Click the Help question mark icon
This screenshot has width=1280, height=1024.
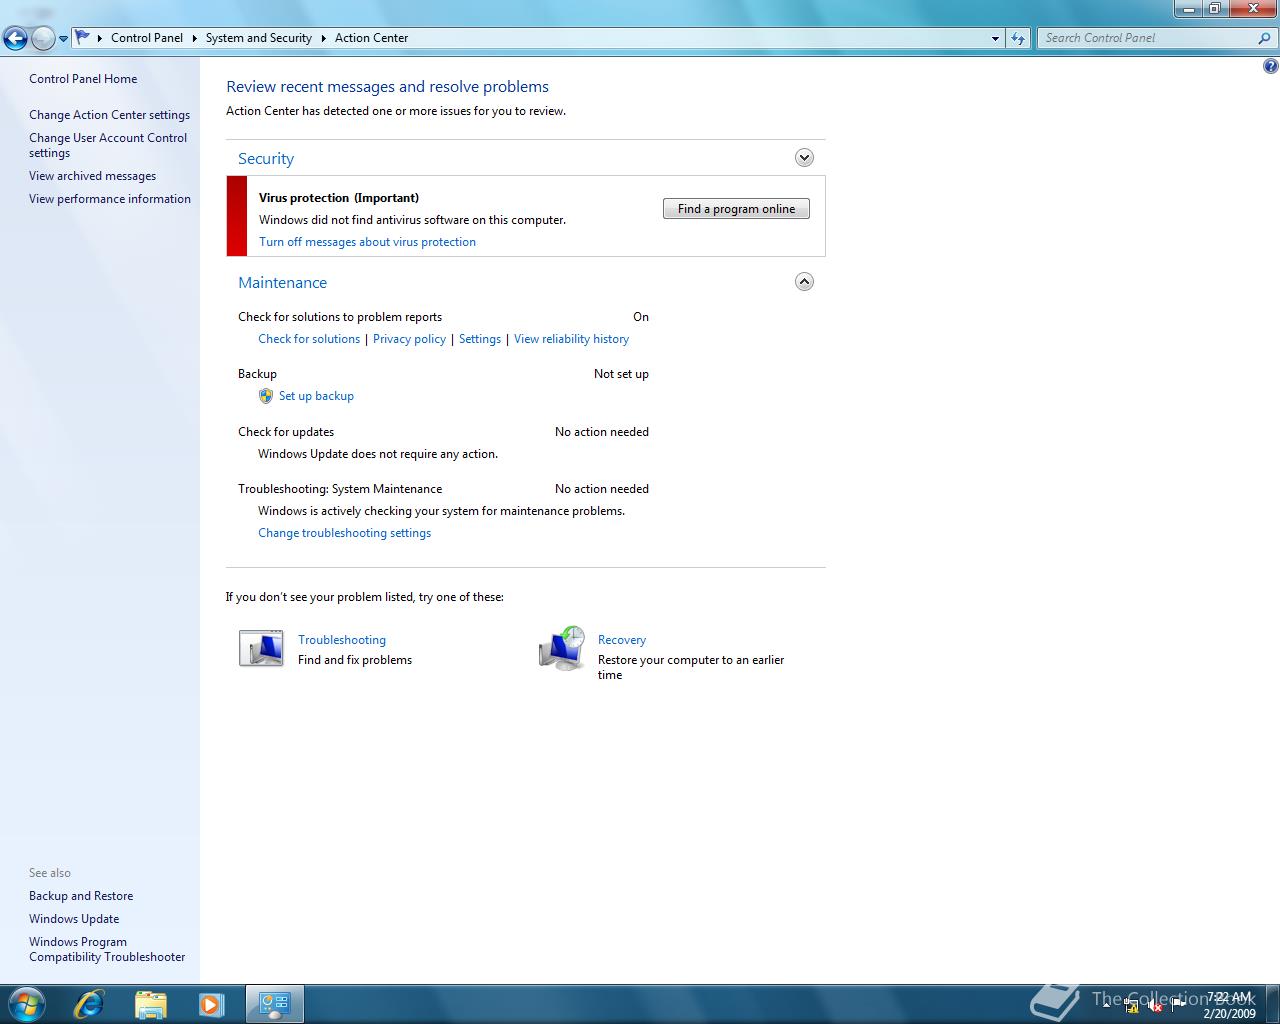(x=1270, y=66)
